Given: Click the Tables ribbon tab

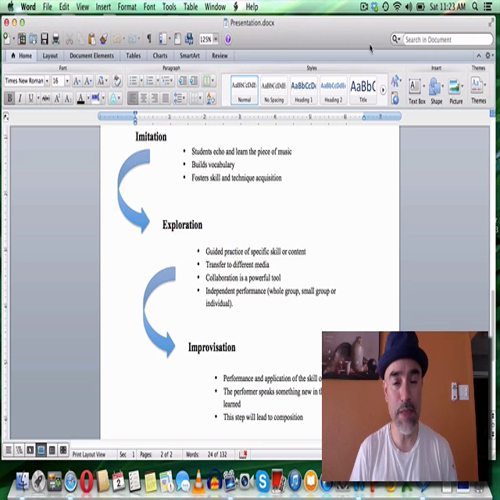Looking at the screenshot, I should click(133, 56).
